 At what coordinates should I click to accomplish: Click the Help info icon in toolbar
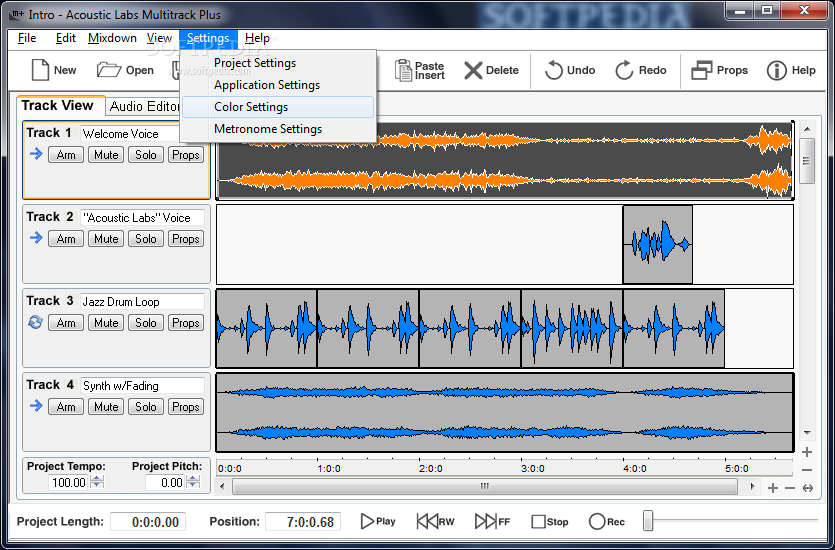[x=776, y=70]
